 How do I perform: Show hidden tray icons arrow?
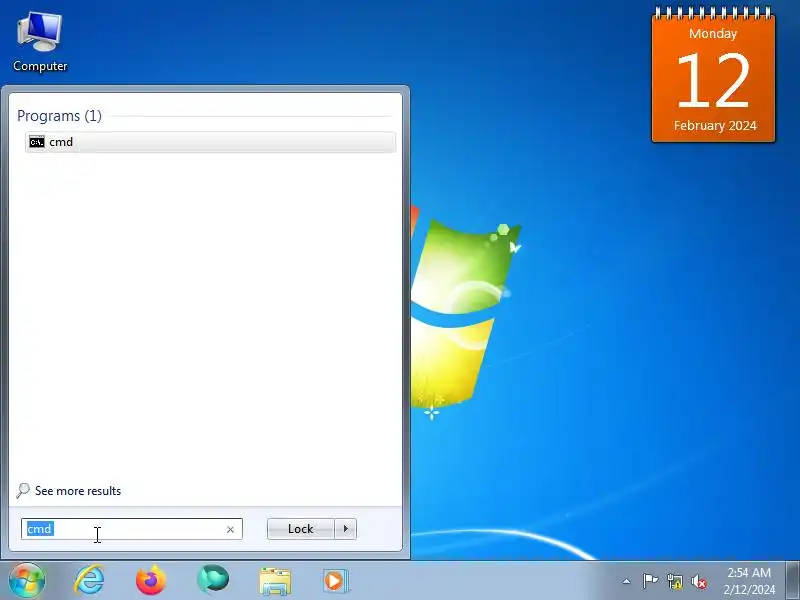627,581
